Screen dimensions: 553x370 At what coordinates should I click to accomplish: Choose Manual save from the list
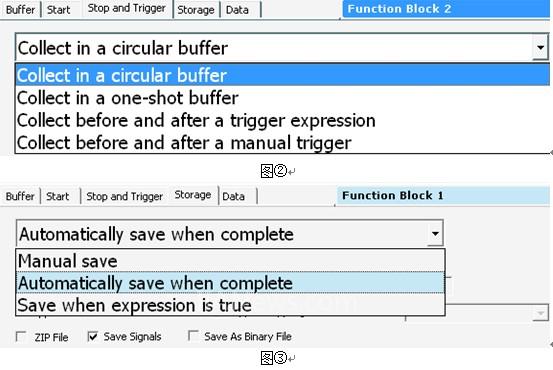tap(230, 261)
